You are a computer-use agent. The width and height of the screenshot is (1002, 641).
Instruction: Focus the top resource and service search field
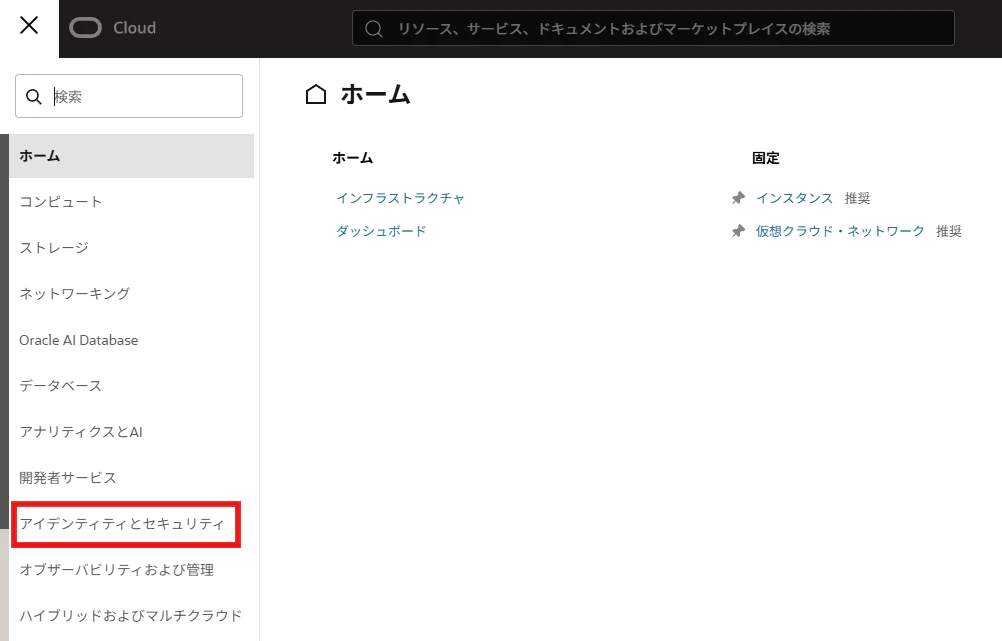coord(653,28)
